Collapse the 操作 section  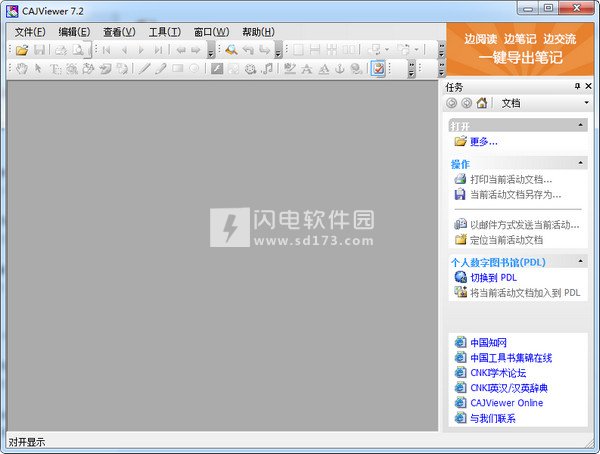(x=580, y=163)
